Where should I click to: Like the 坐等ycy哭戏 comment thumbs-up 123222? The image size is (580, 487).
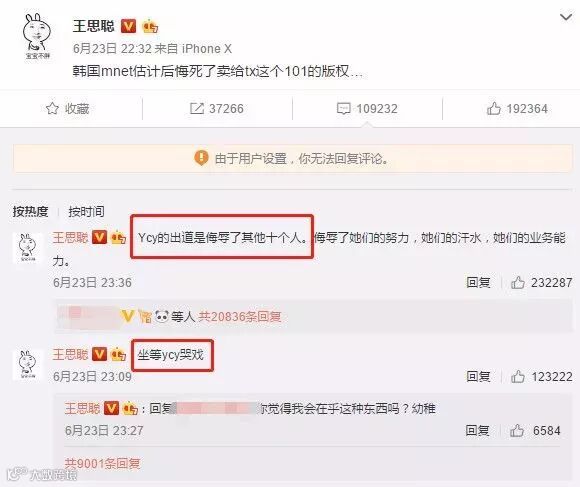point(517,377)
